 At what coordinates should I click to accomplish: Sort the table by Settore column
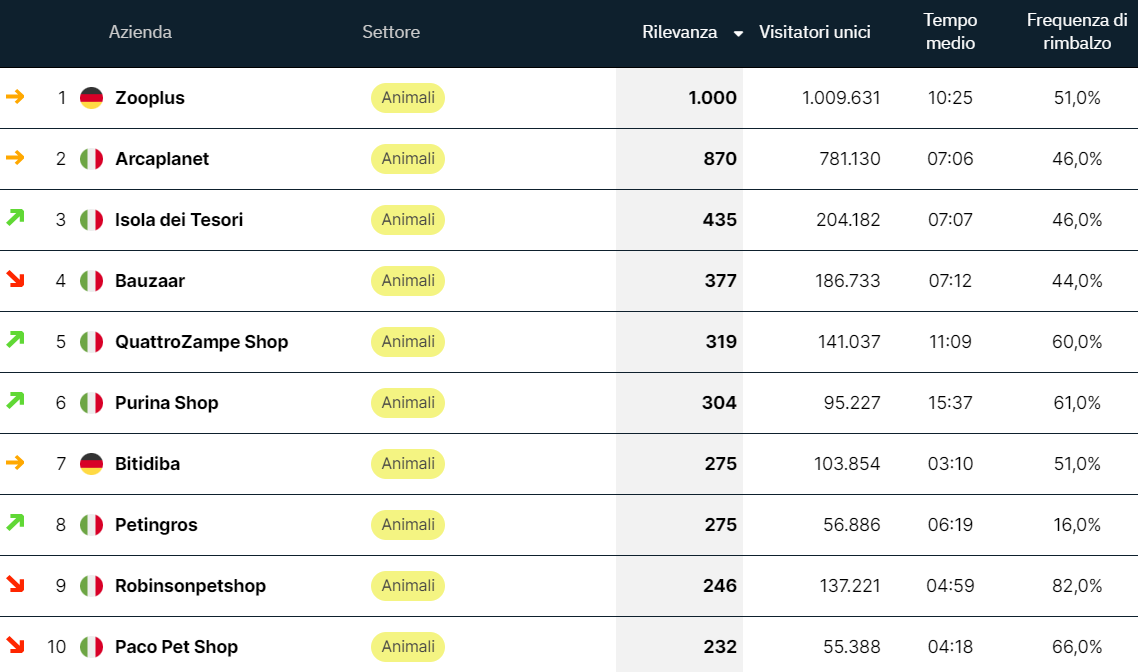tap(391, 32)
